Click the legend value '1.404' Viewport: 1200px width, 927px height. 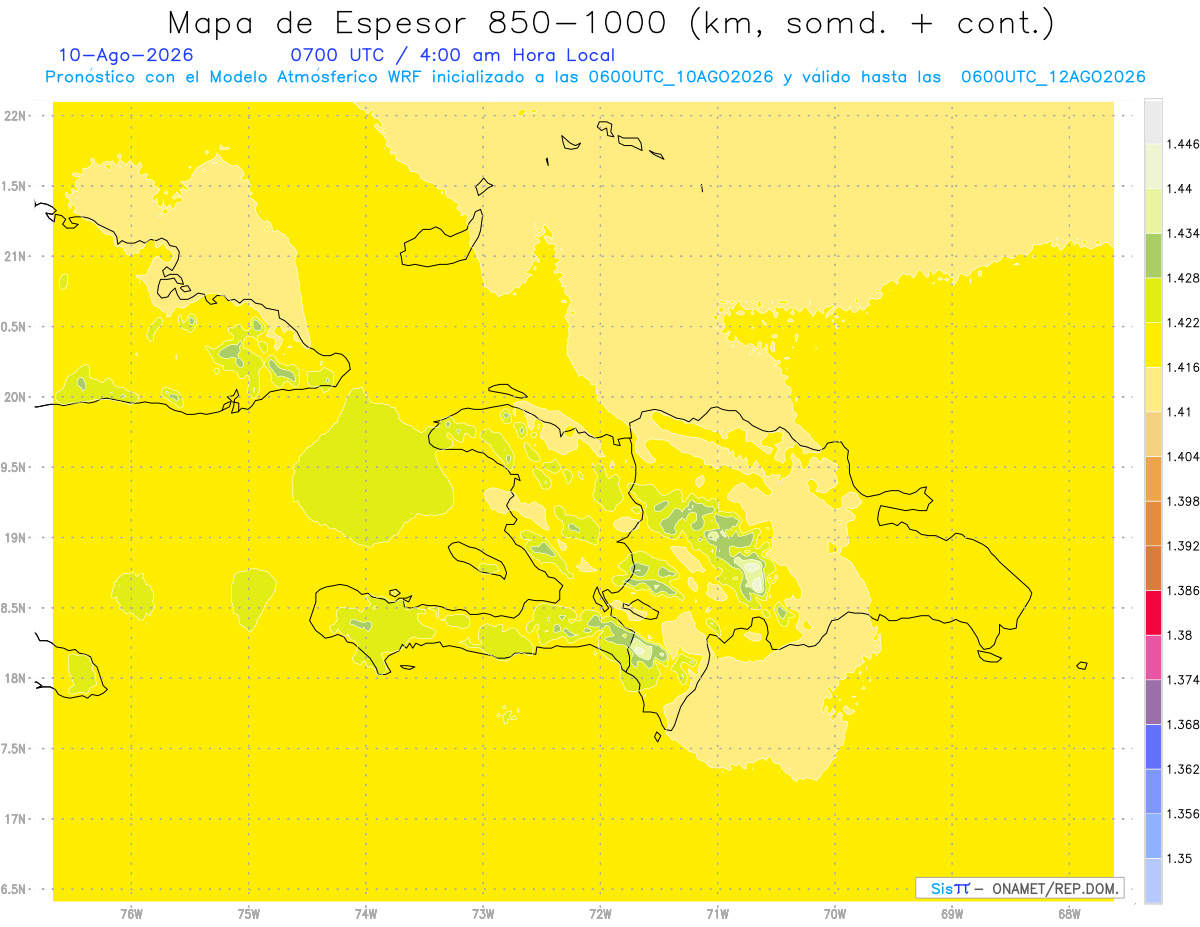1182,457
